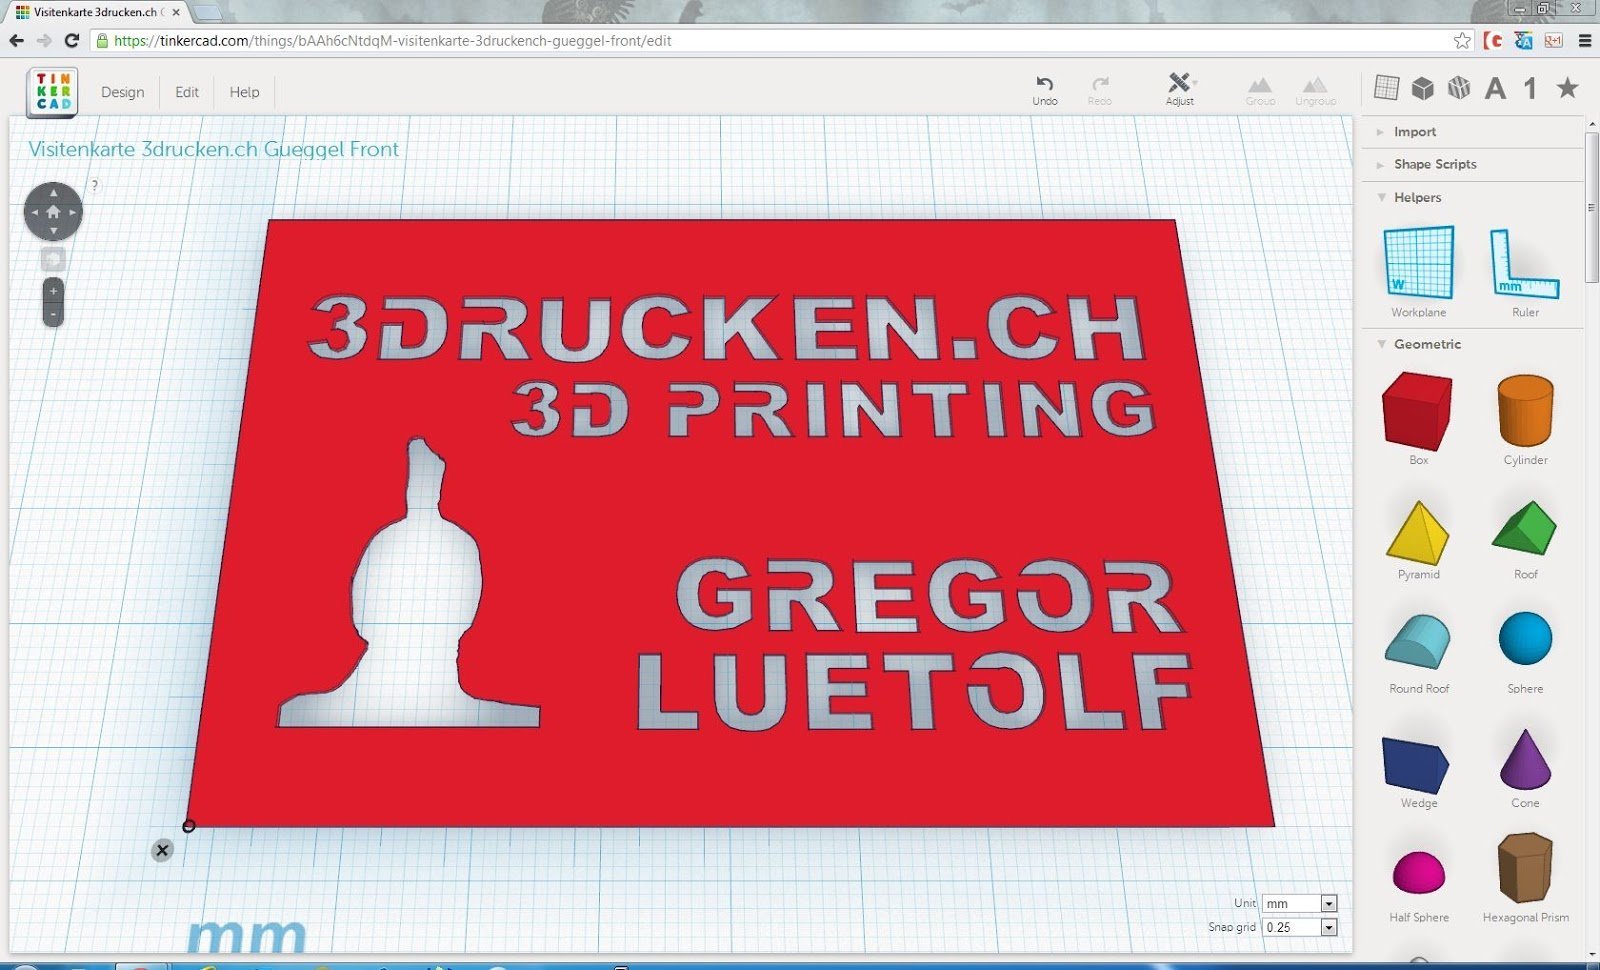Image resolution: width=1600 pixels, height=970 pixels.
Task: Open the Help menu
Action: [x=244, y=92]
